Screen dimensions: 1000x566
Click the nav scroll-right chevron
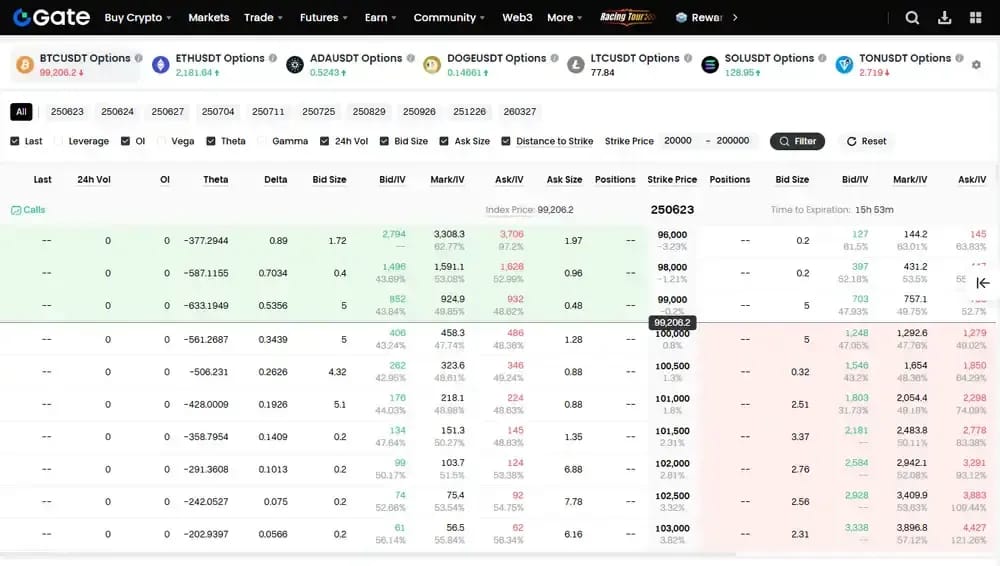735,18
